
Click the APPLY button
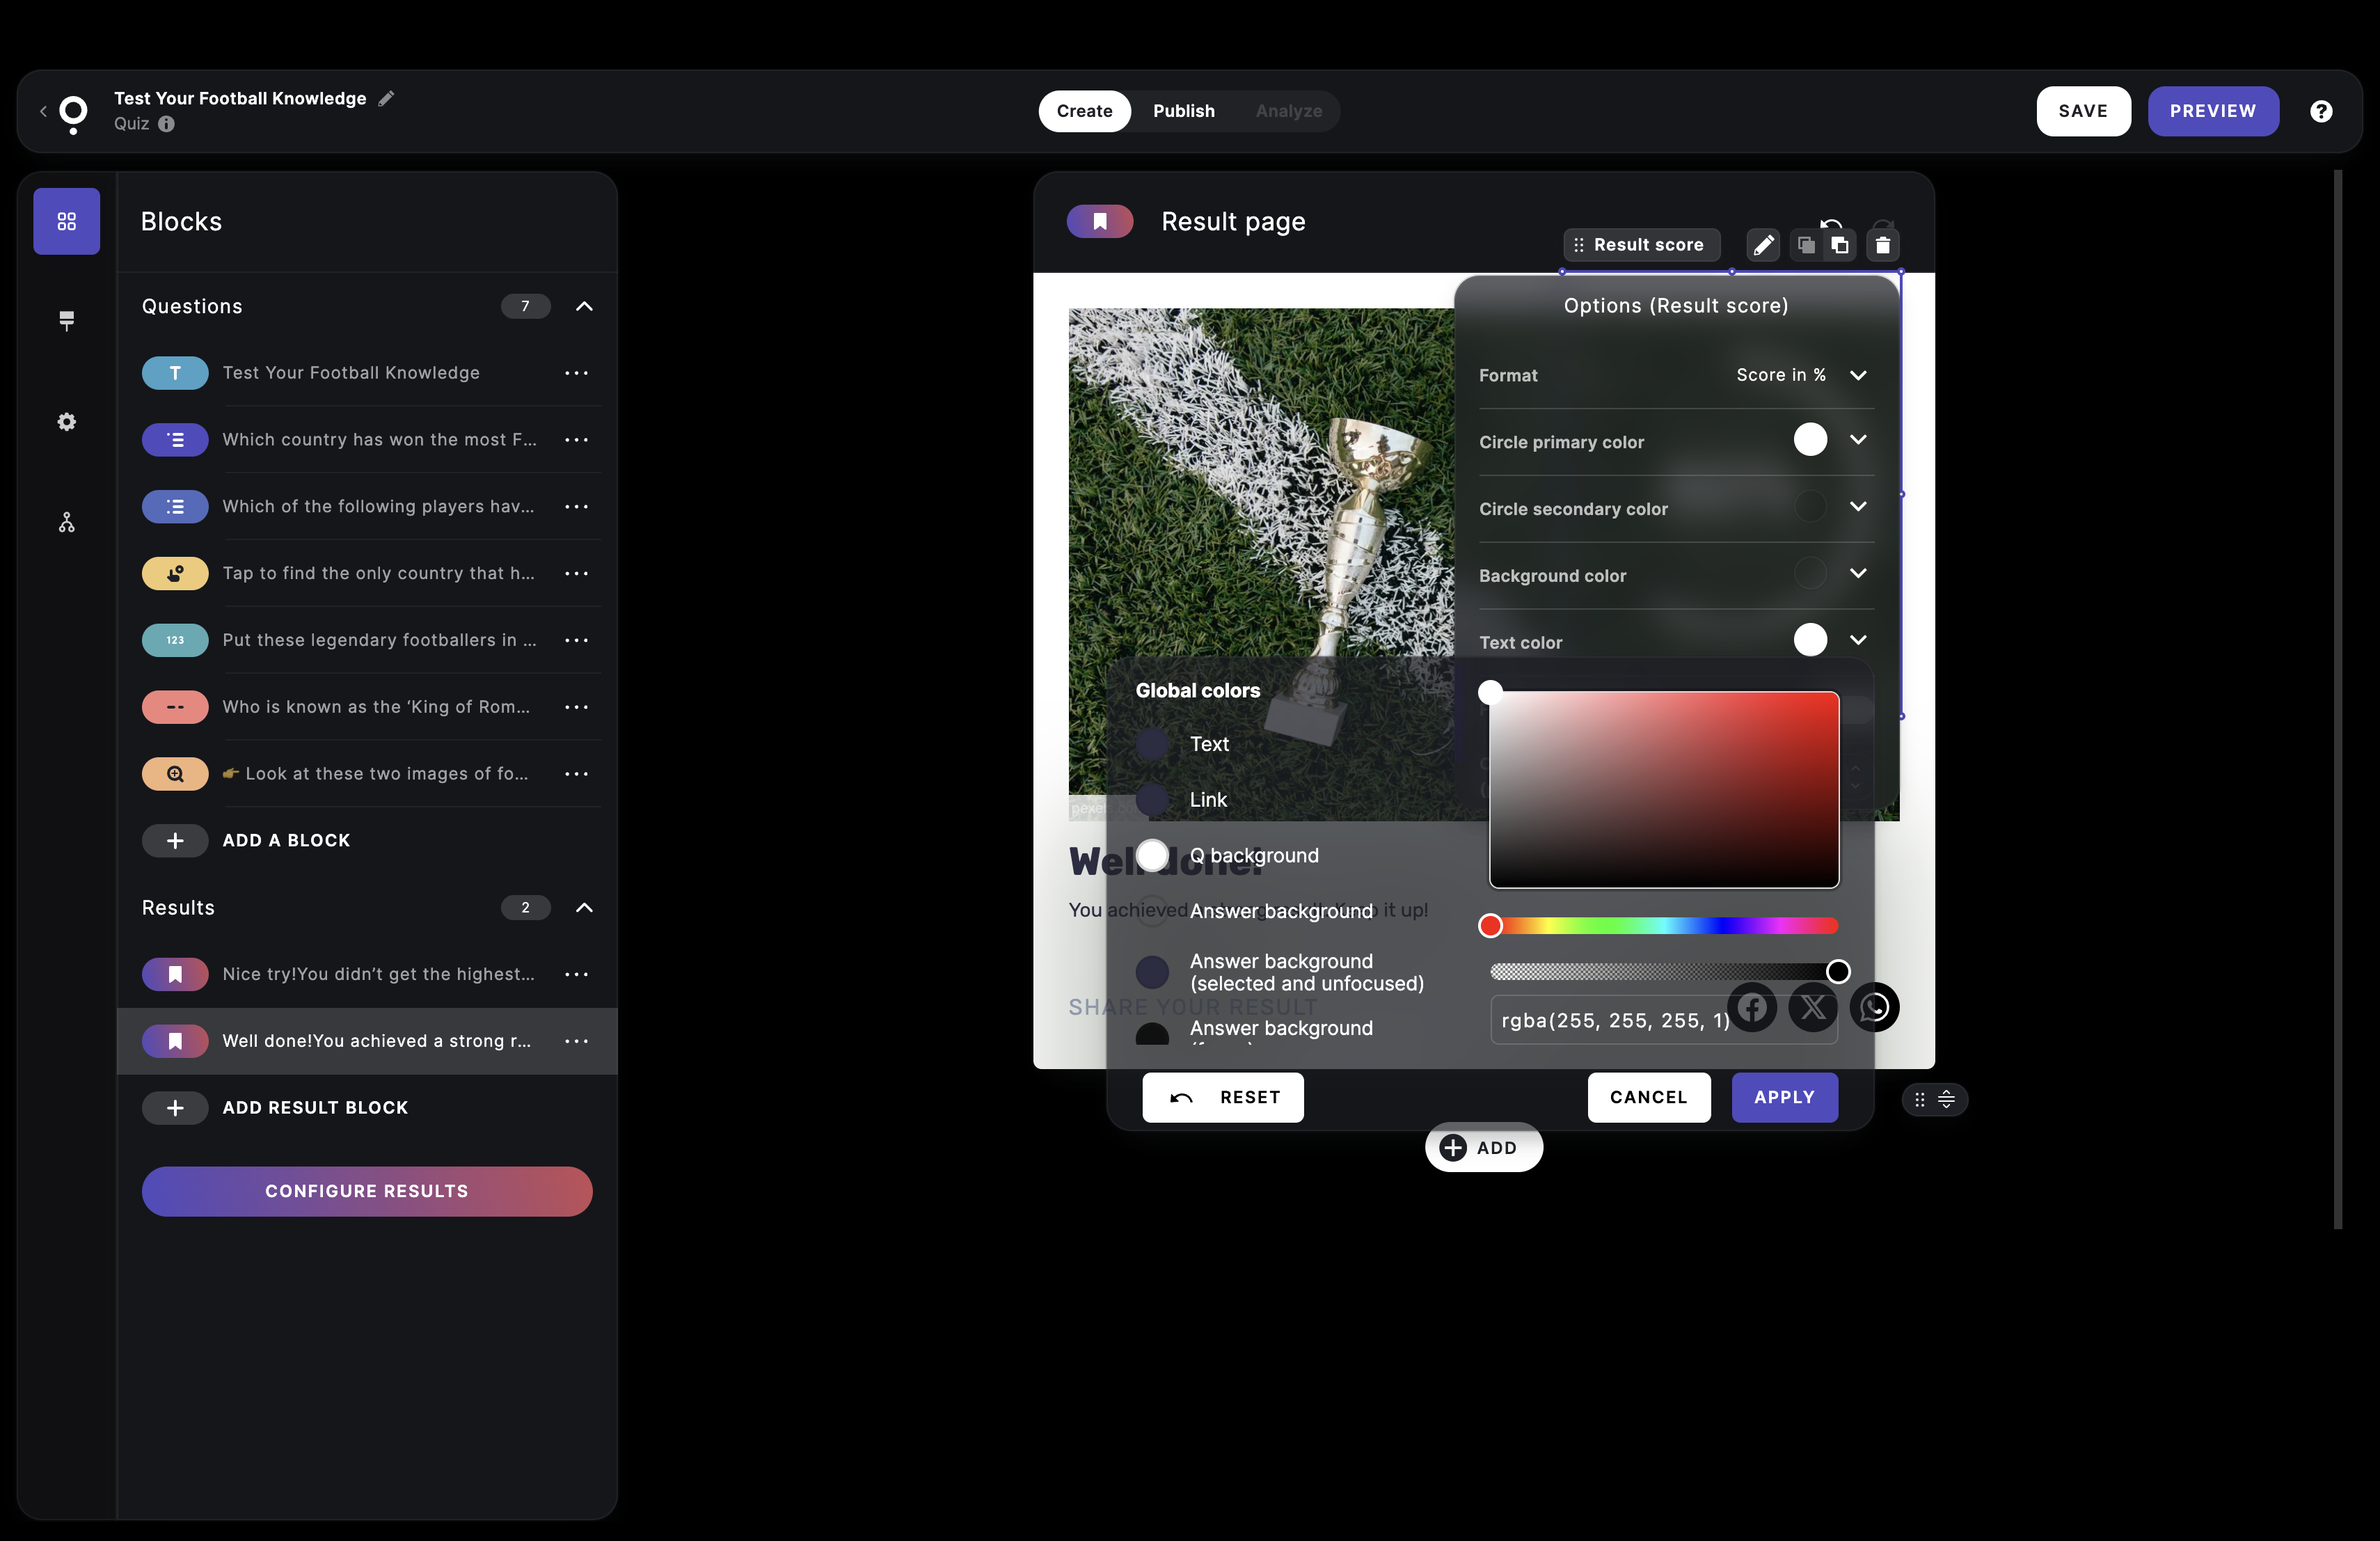pos(1784,1097)
